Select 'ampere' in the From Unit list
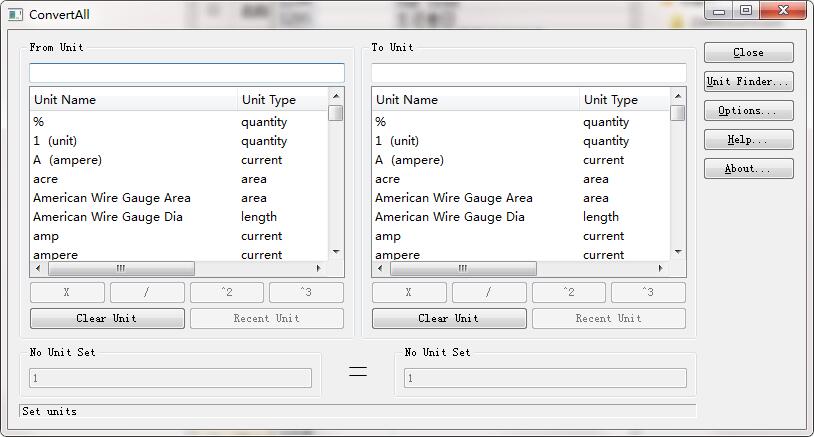 56,255
